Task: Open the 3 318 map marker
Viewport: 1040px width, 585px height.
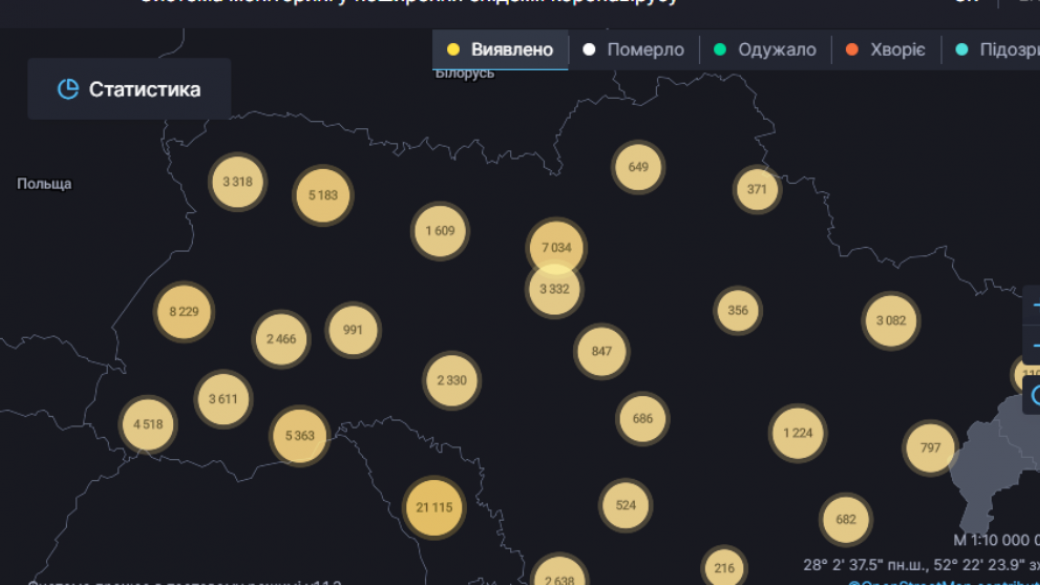Action: 238,182
